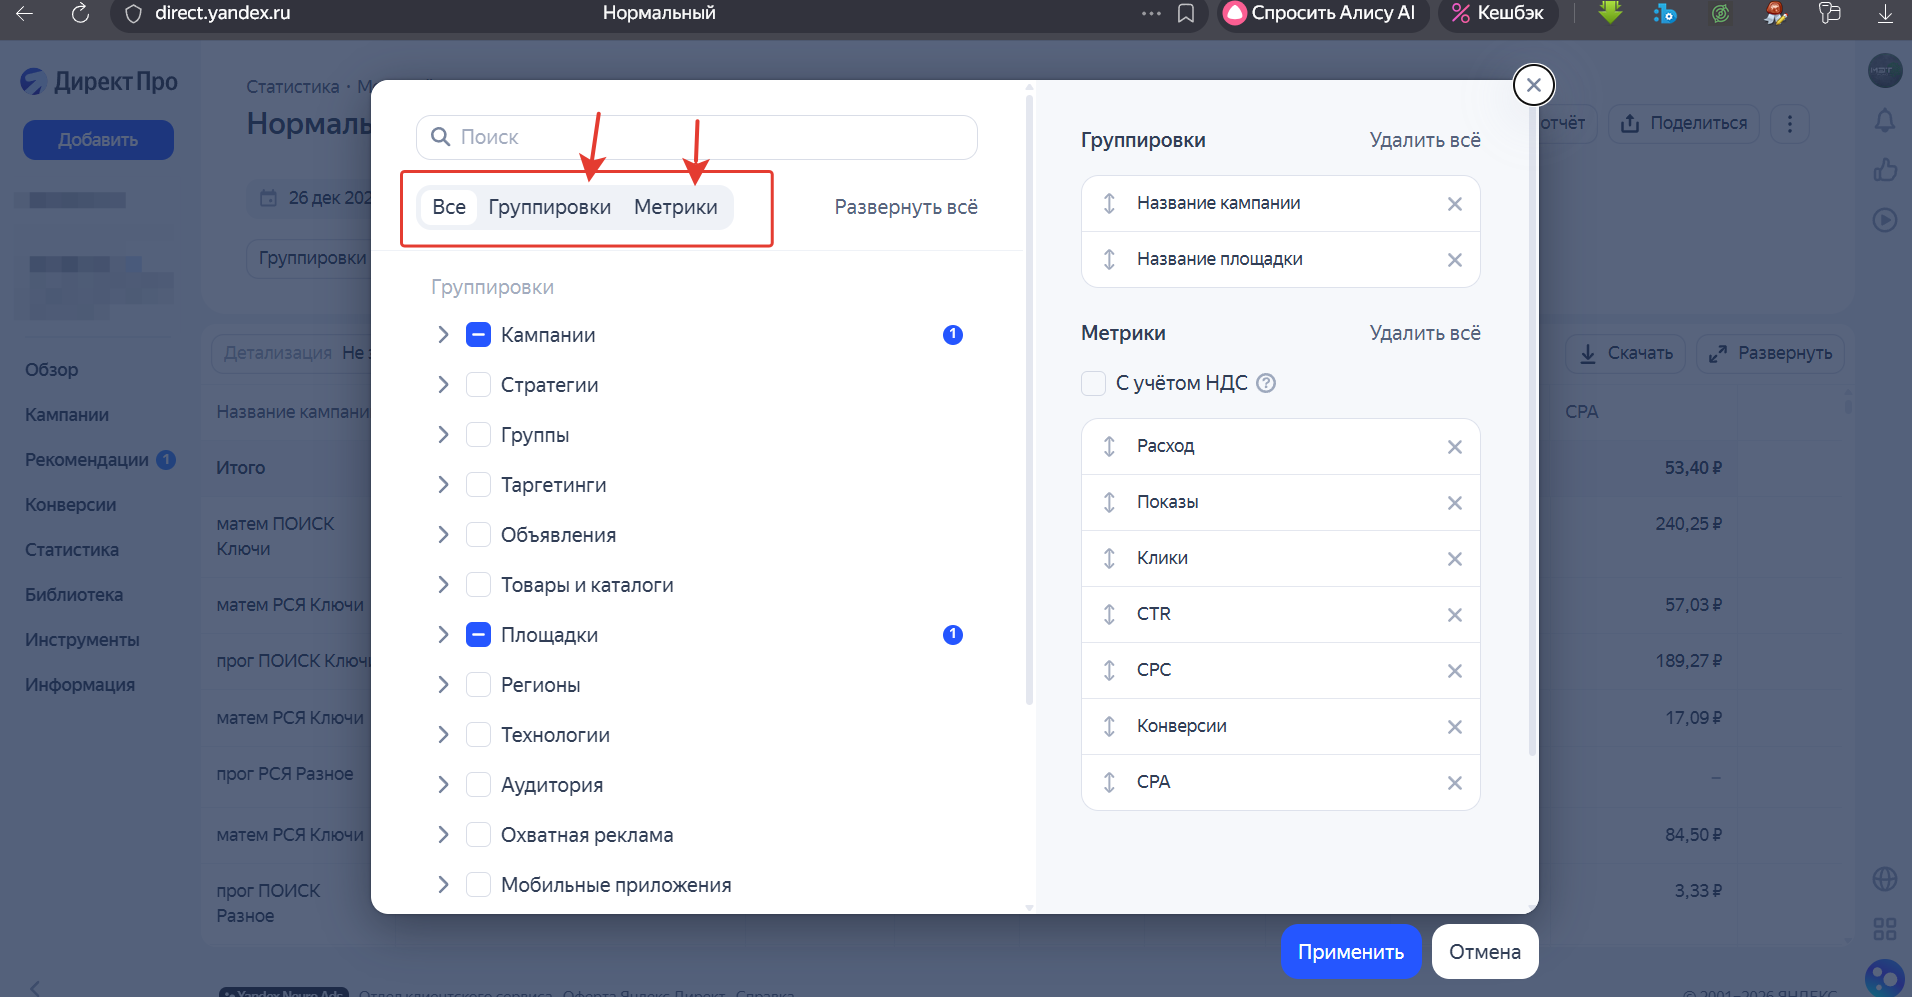
Task: Expand the Площадки group chevron
Action: pyautogui.click(x=443, y=635)
